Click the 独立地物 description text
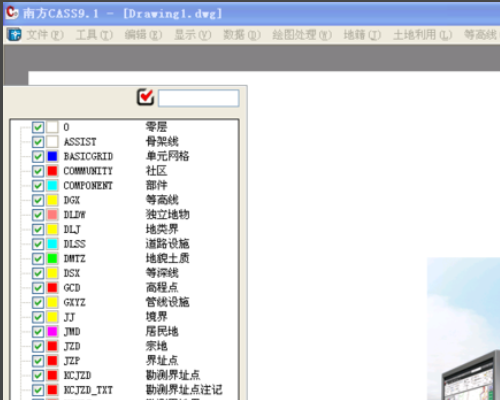 point(167,214)
